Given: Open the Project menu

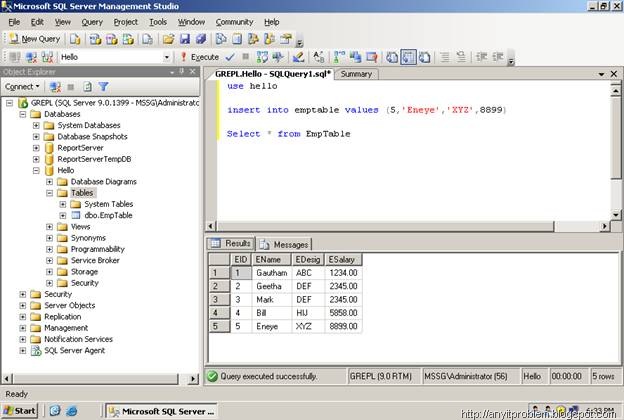Looking at the screenshot, I should pos(125,22).
